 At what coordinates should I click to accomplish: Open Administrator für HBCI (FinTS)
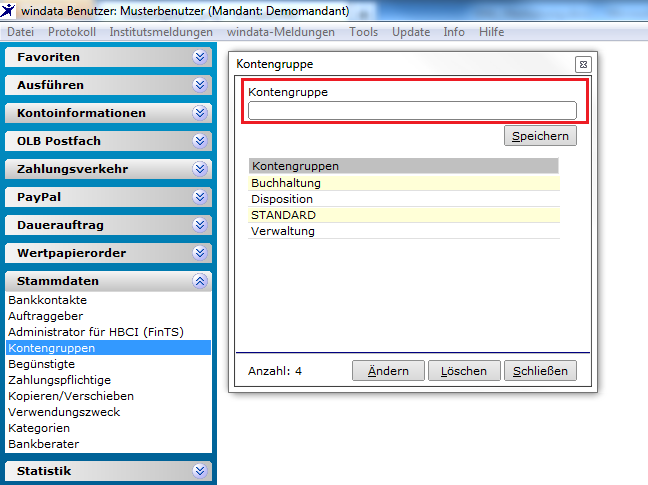[x=108, y=332]
